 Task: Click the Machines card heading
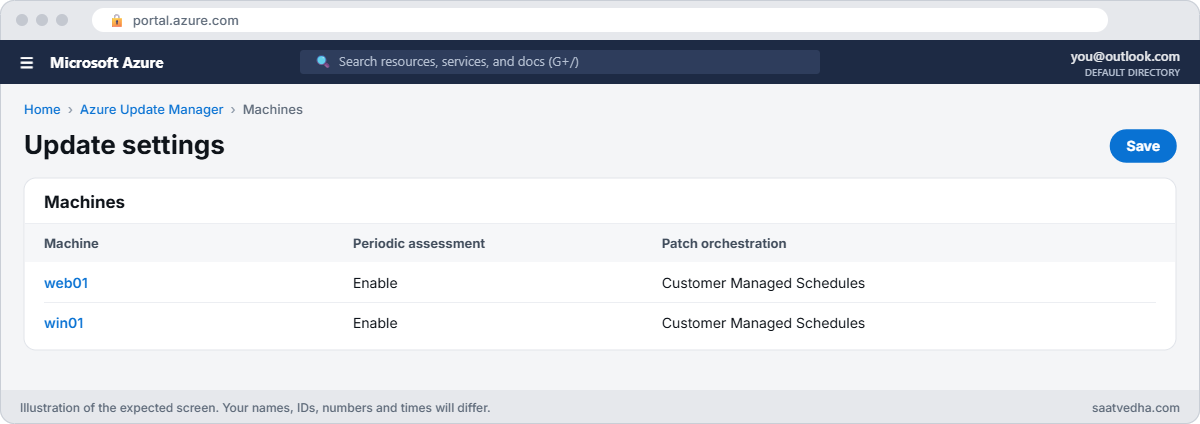click(x=84, y=202)
